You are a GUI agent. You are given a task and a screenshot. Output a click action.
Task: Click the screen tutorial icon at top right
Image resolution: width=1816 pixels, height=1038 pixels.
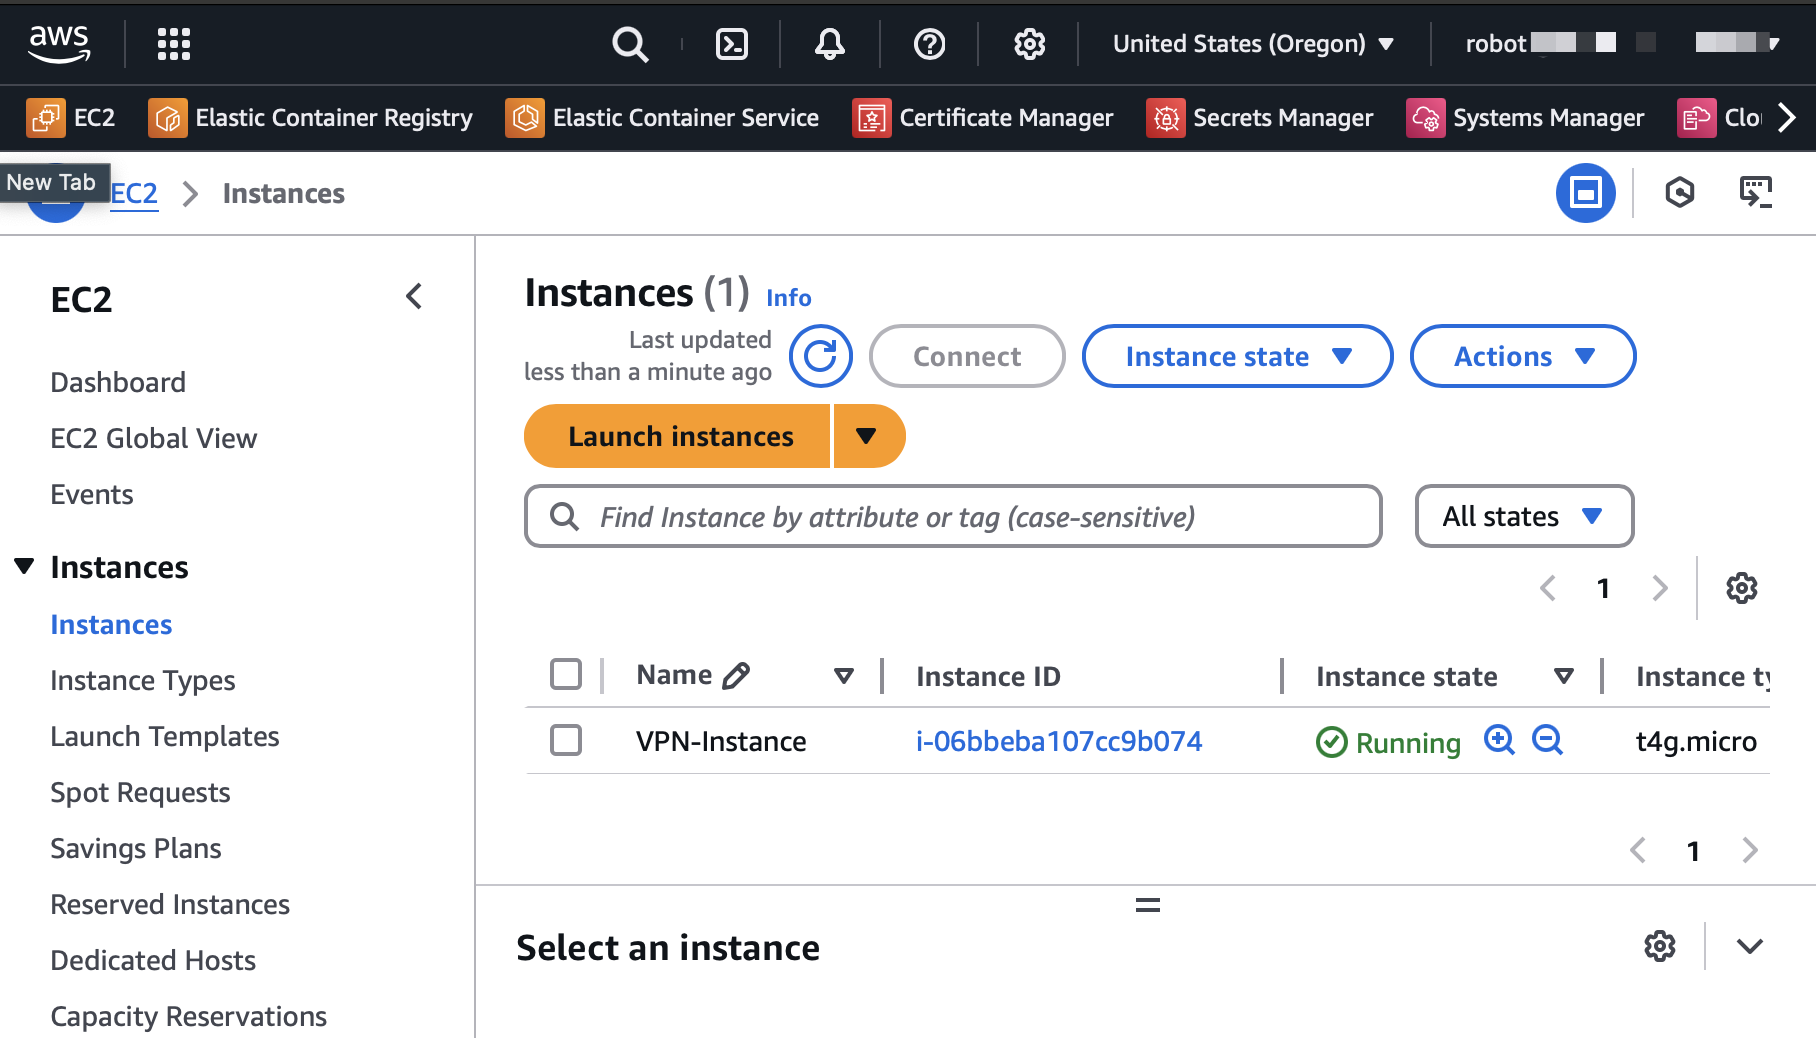coord(1756,192)
